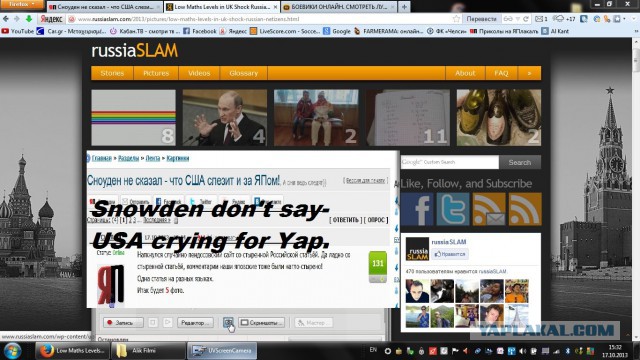Open the Яндекс bookmark in the bookmarks bar
The image size is (640, 360).
tap(233, 31)
